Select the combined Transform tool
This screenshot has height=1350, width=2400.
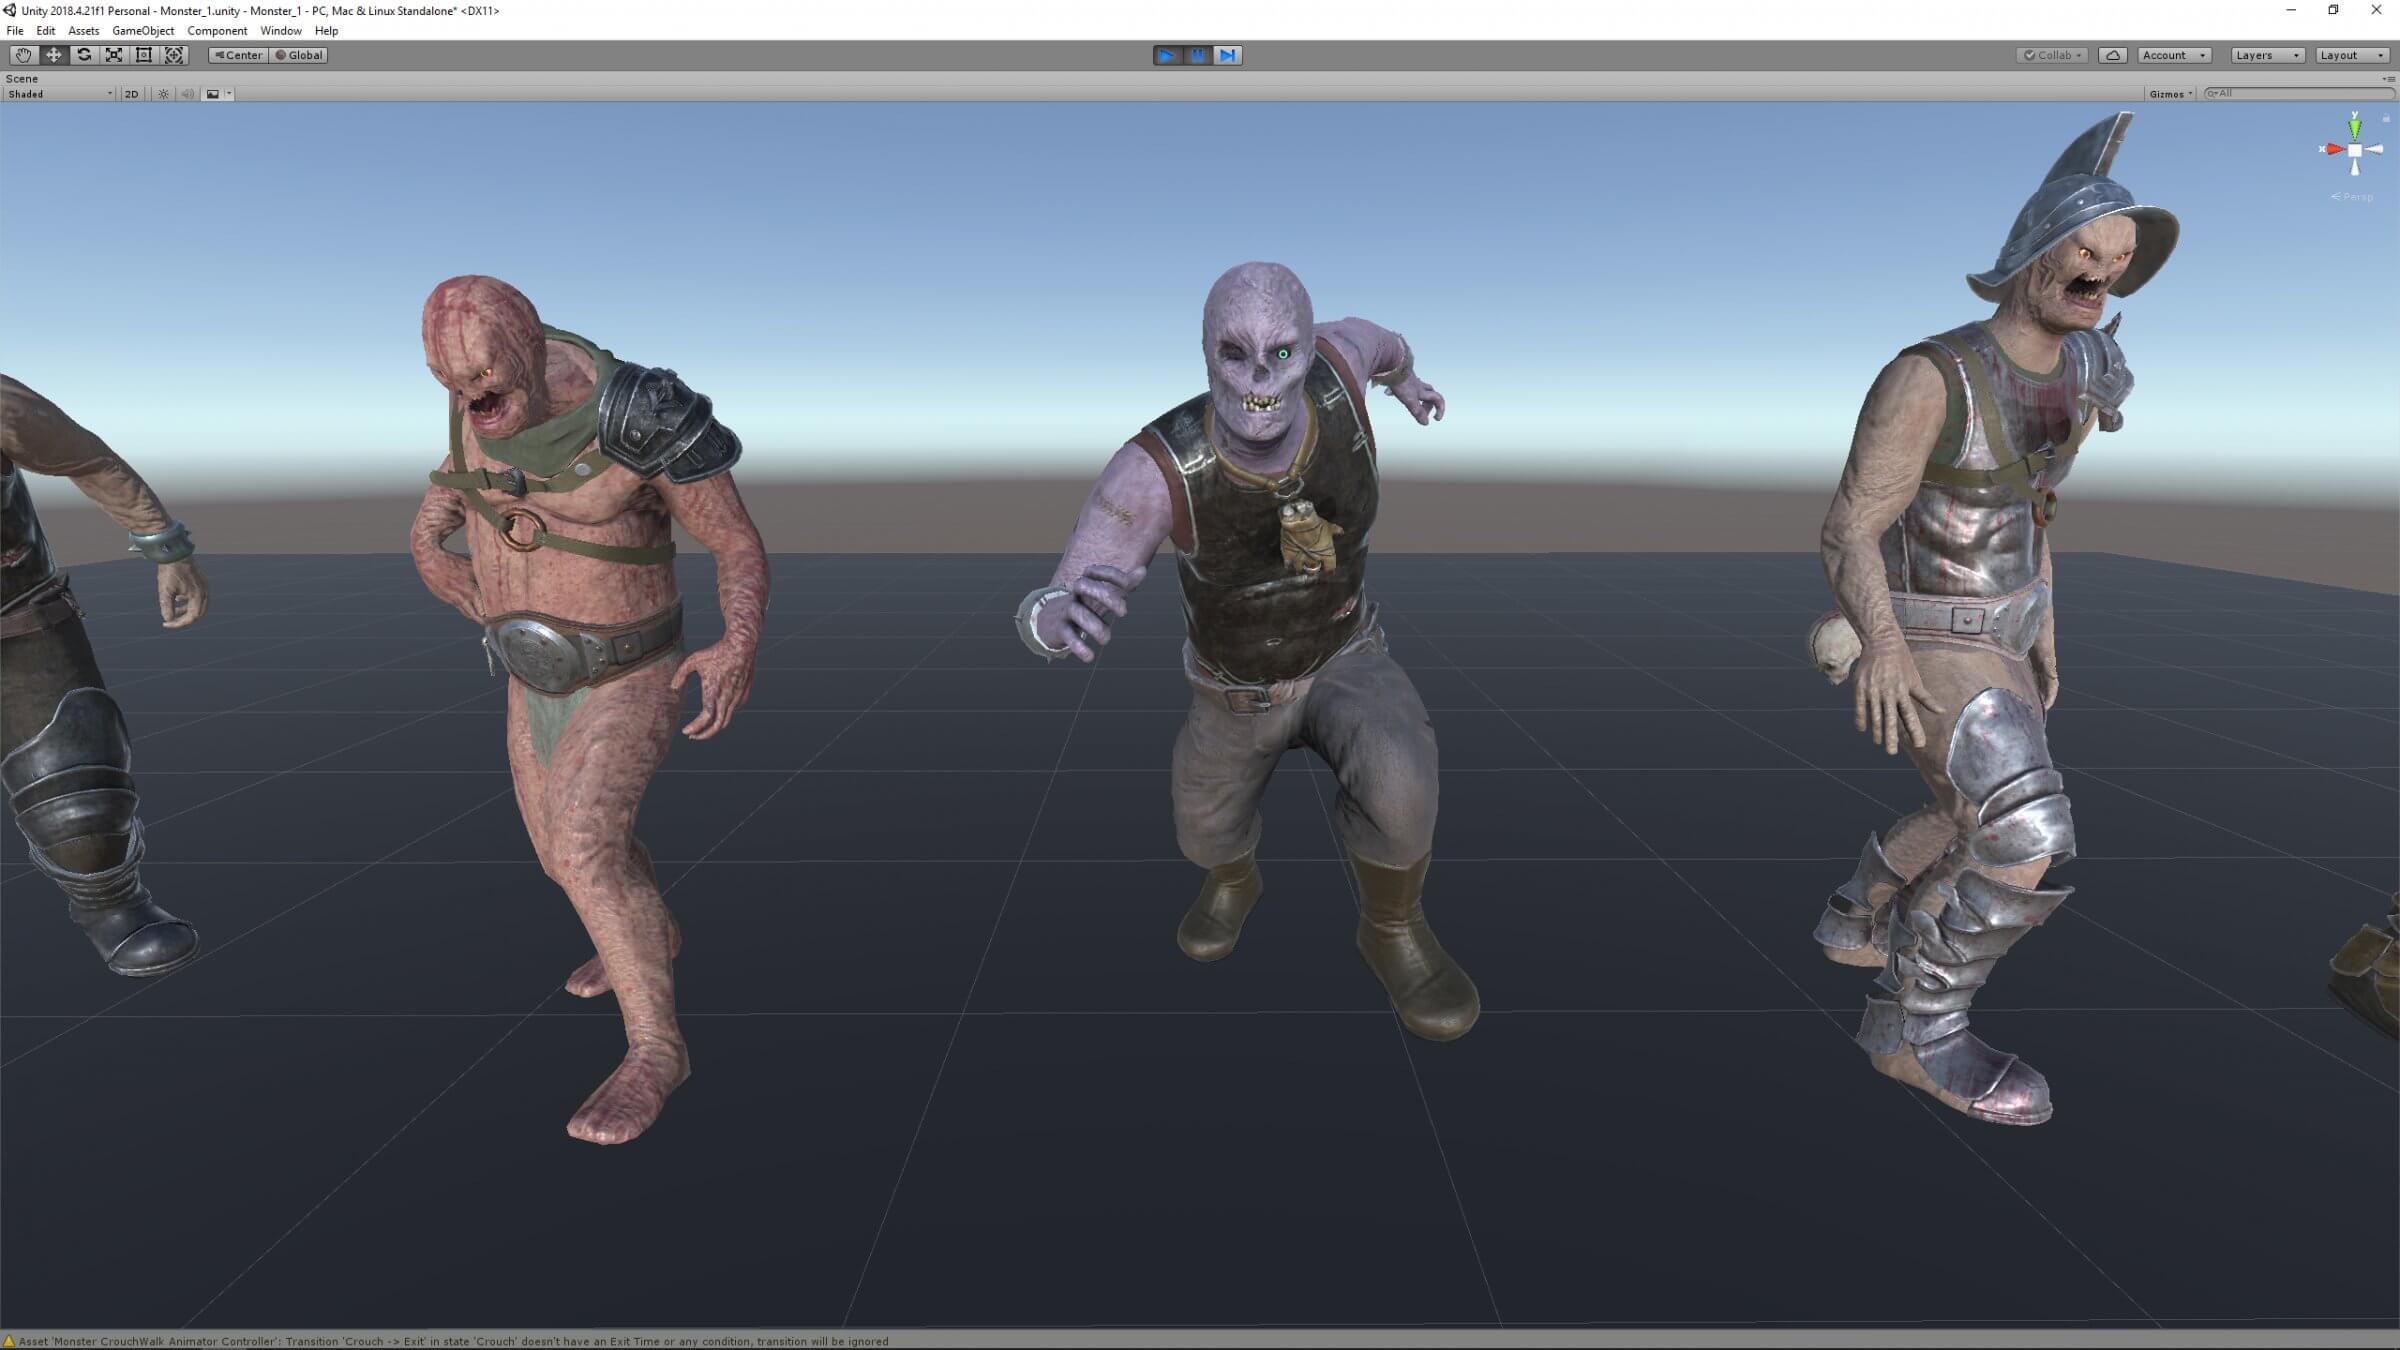point(174,55)
